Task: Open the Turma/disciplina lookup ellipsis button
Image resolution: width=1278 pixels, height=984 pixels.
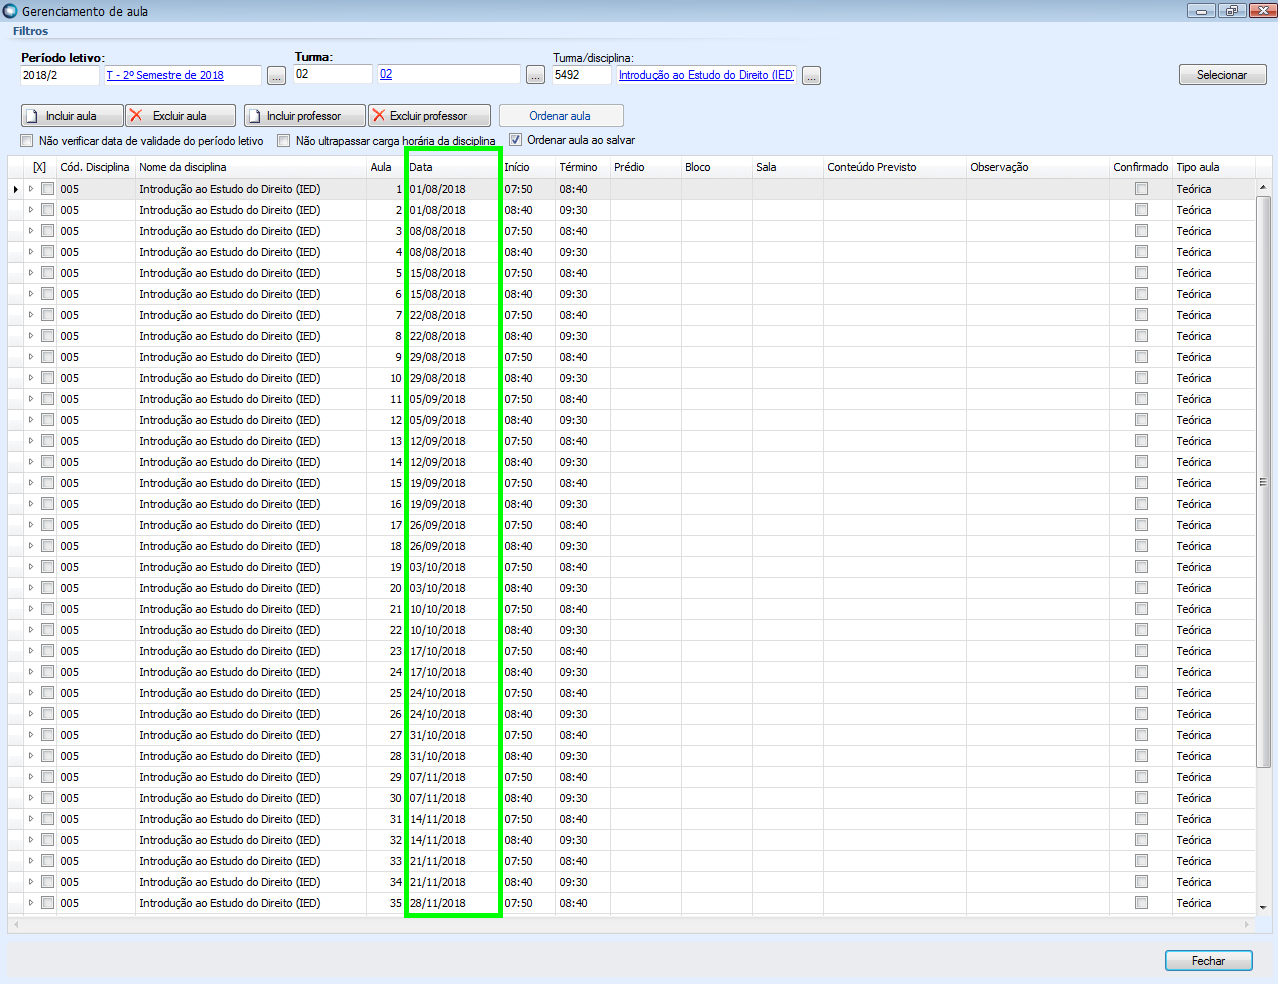Action: [812, 75]
